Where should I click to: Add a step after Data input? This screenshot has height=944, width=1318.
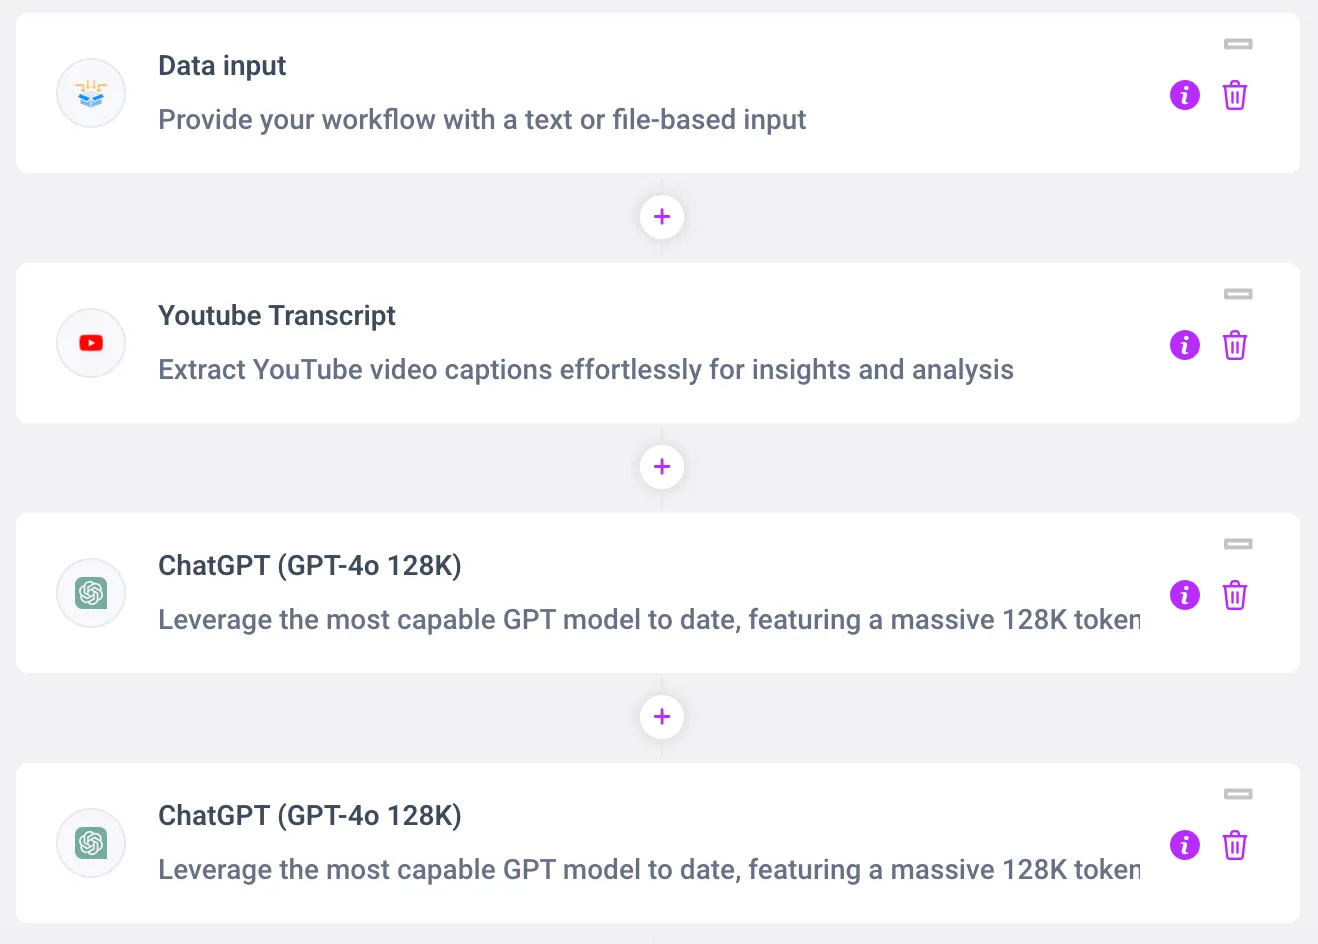662,217
